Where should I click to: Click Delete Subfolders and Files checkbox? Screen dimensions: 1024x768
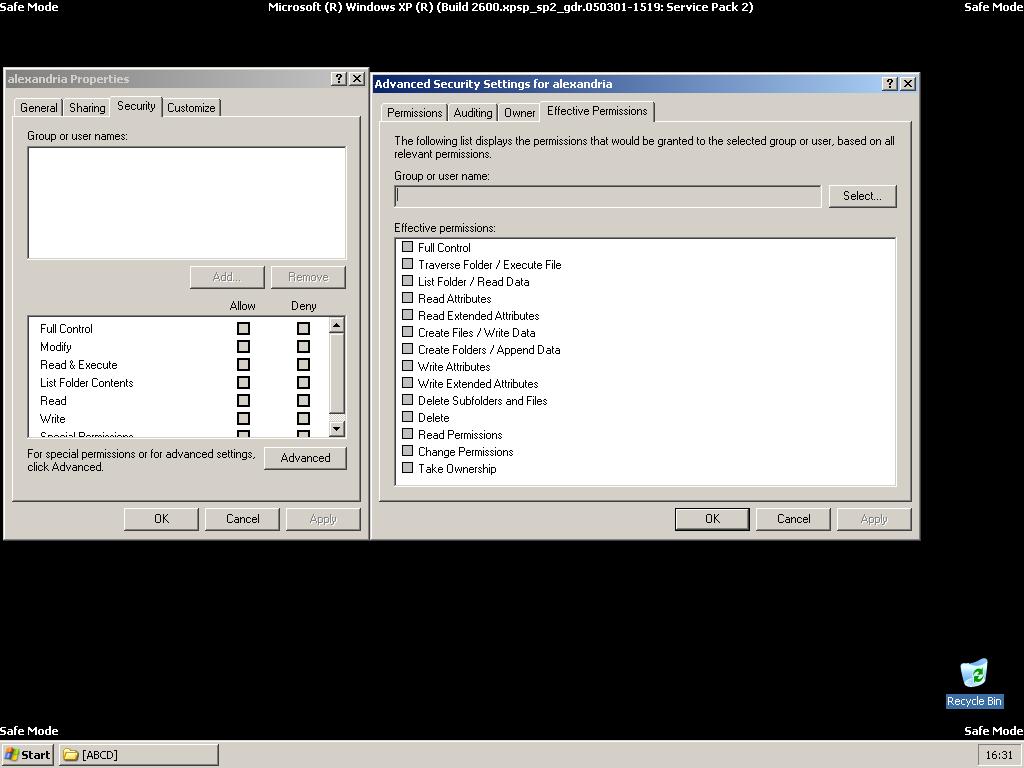(408, 400)
